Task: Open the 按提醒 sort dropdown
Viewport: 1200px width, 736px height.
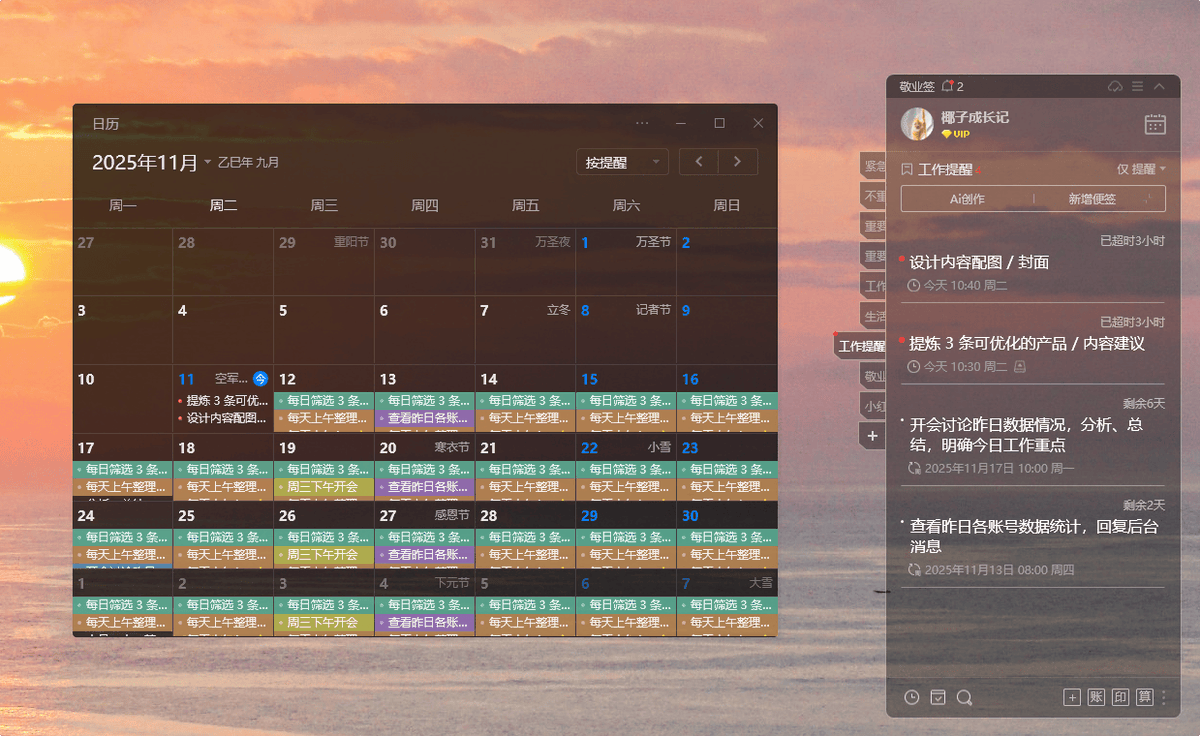Action: [x=622, y=162]
